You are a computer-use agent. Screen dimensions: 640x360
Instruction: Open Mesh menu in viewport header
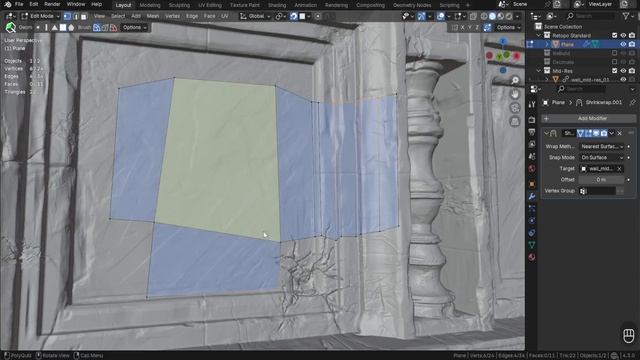[153, 16]
